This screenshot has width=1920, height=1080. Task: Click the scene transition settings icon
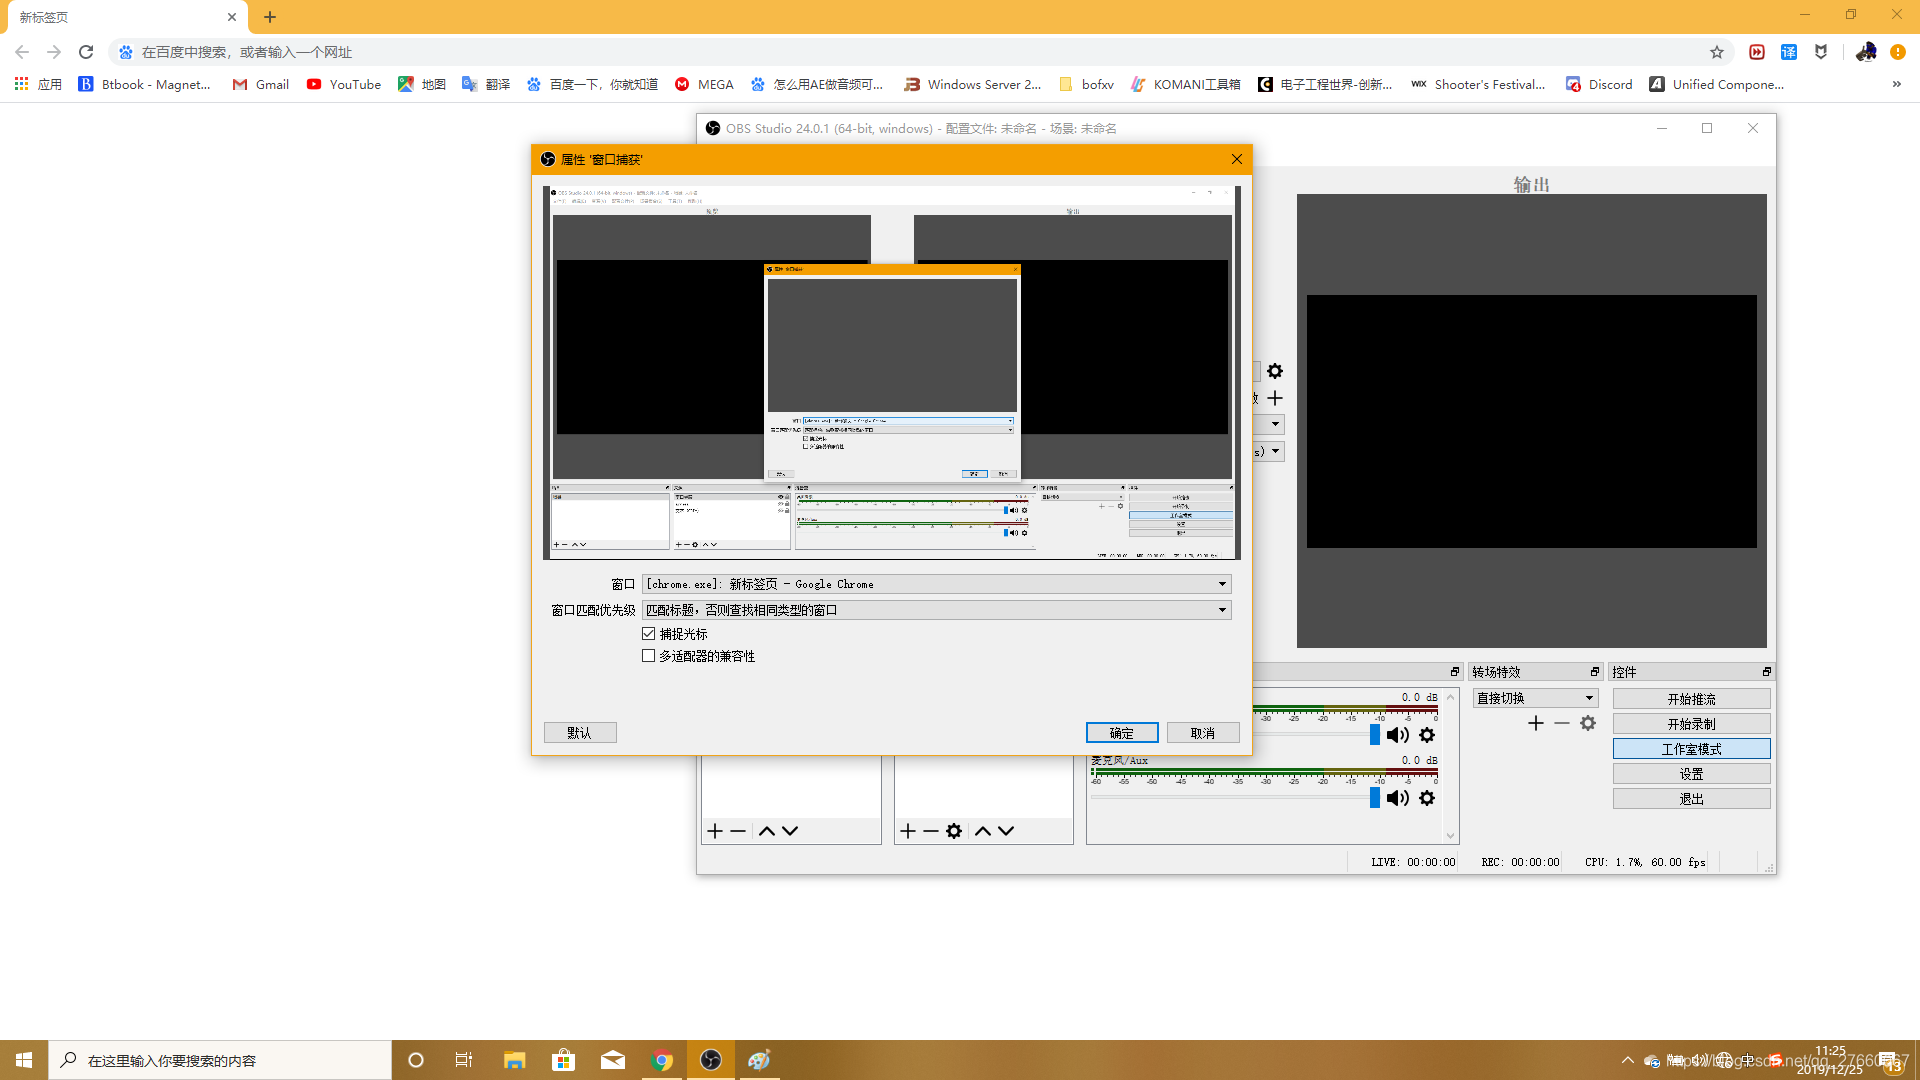(1588, 723)
